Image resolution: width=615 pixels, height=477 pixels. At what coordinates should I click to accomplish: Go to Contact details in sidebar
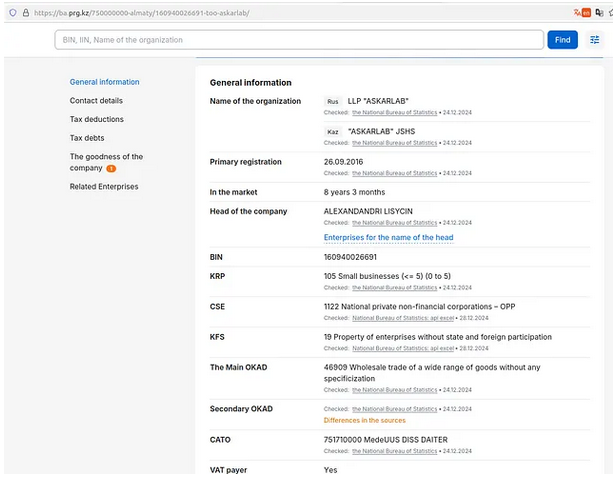click(x=96, y=101)
